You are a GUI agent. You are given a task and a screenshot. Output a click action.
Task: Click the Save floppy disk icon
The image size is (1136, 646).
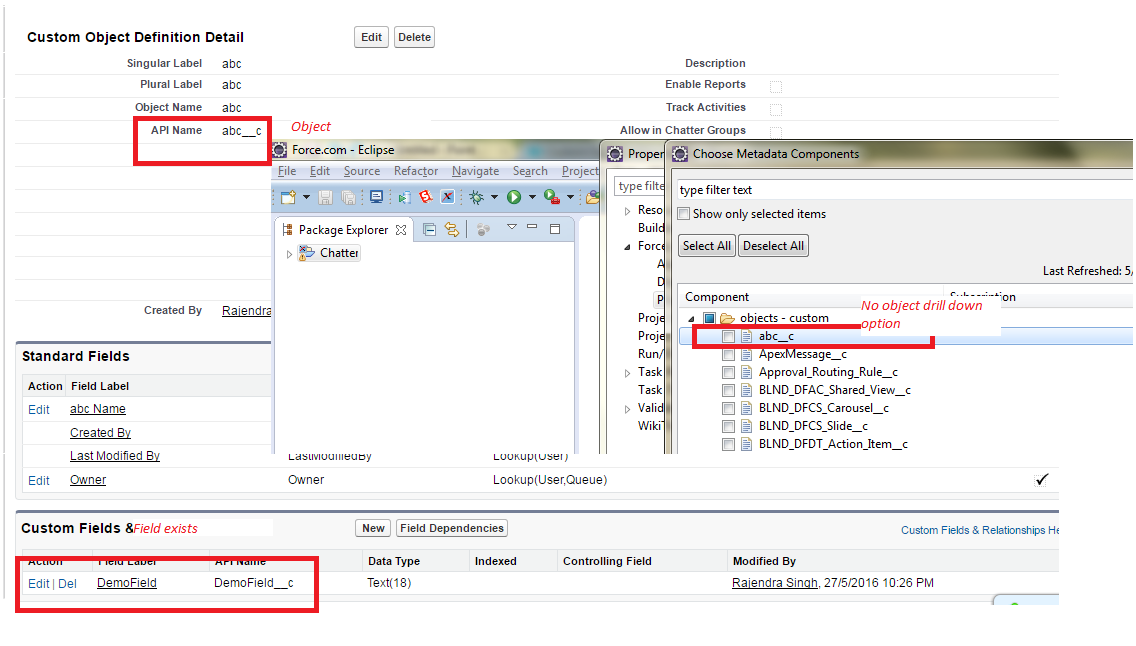[x=325, y=197]
